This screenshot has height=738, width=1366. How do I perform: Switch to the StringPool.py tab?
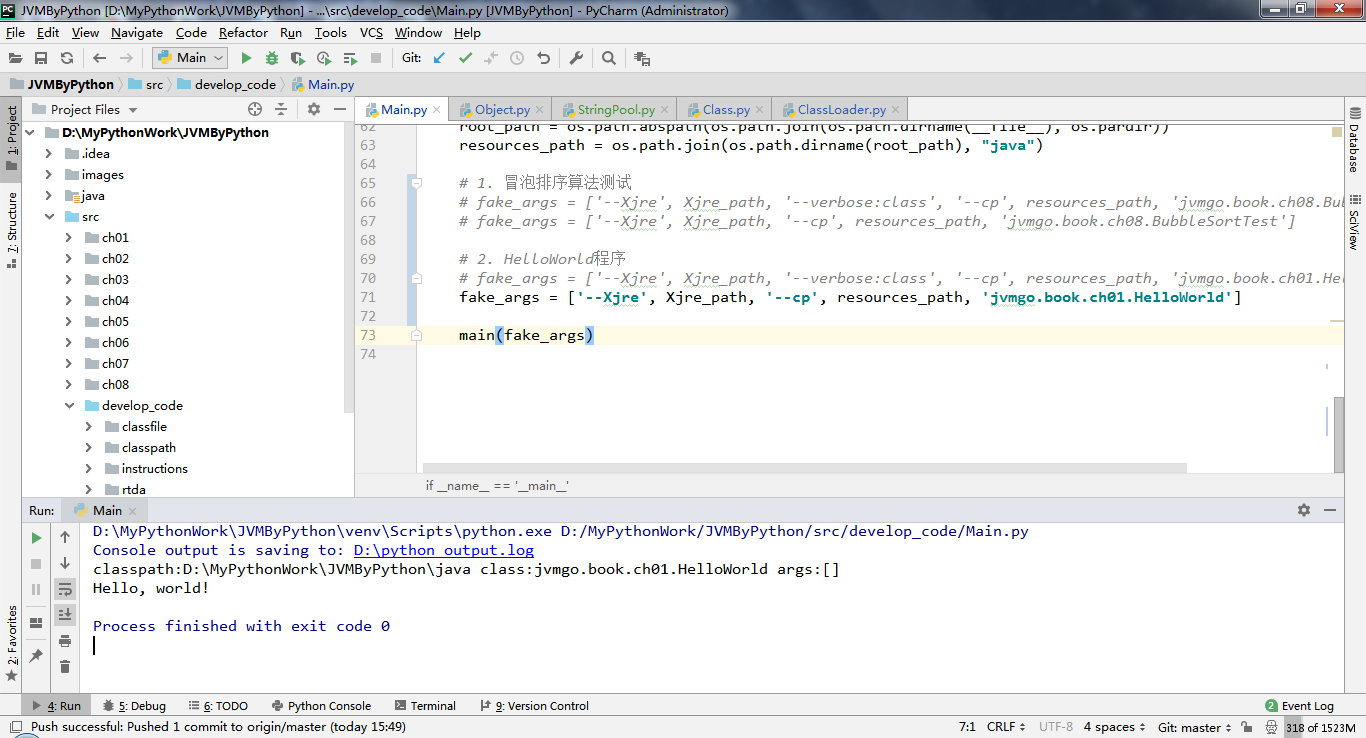[616, 110]
